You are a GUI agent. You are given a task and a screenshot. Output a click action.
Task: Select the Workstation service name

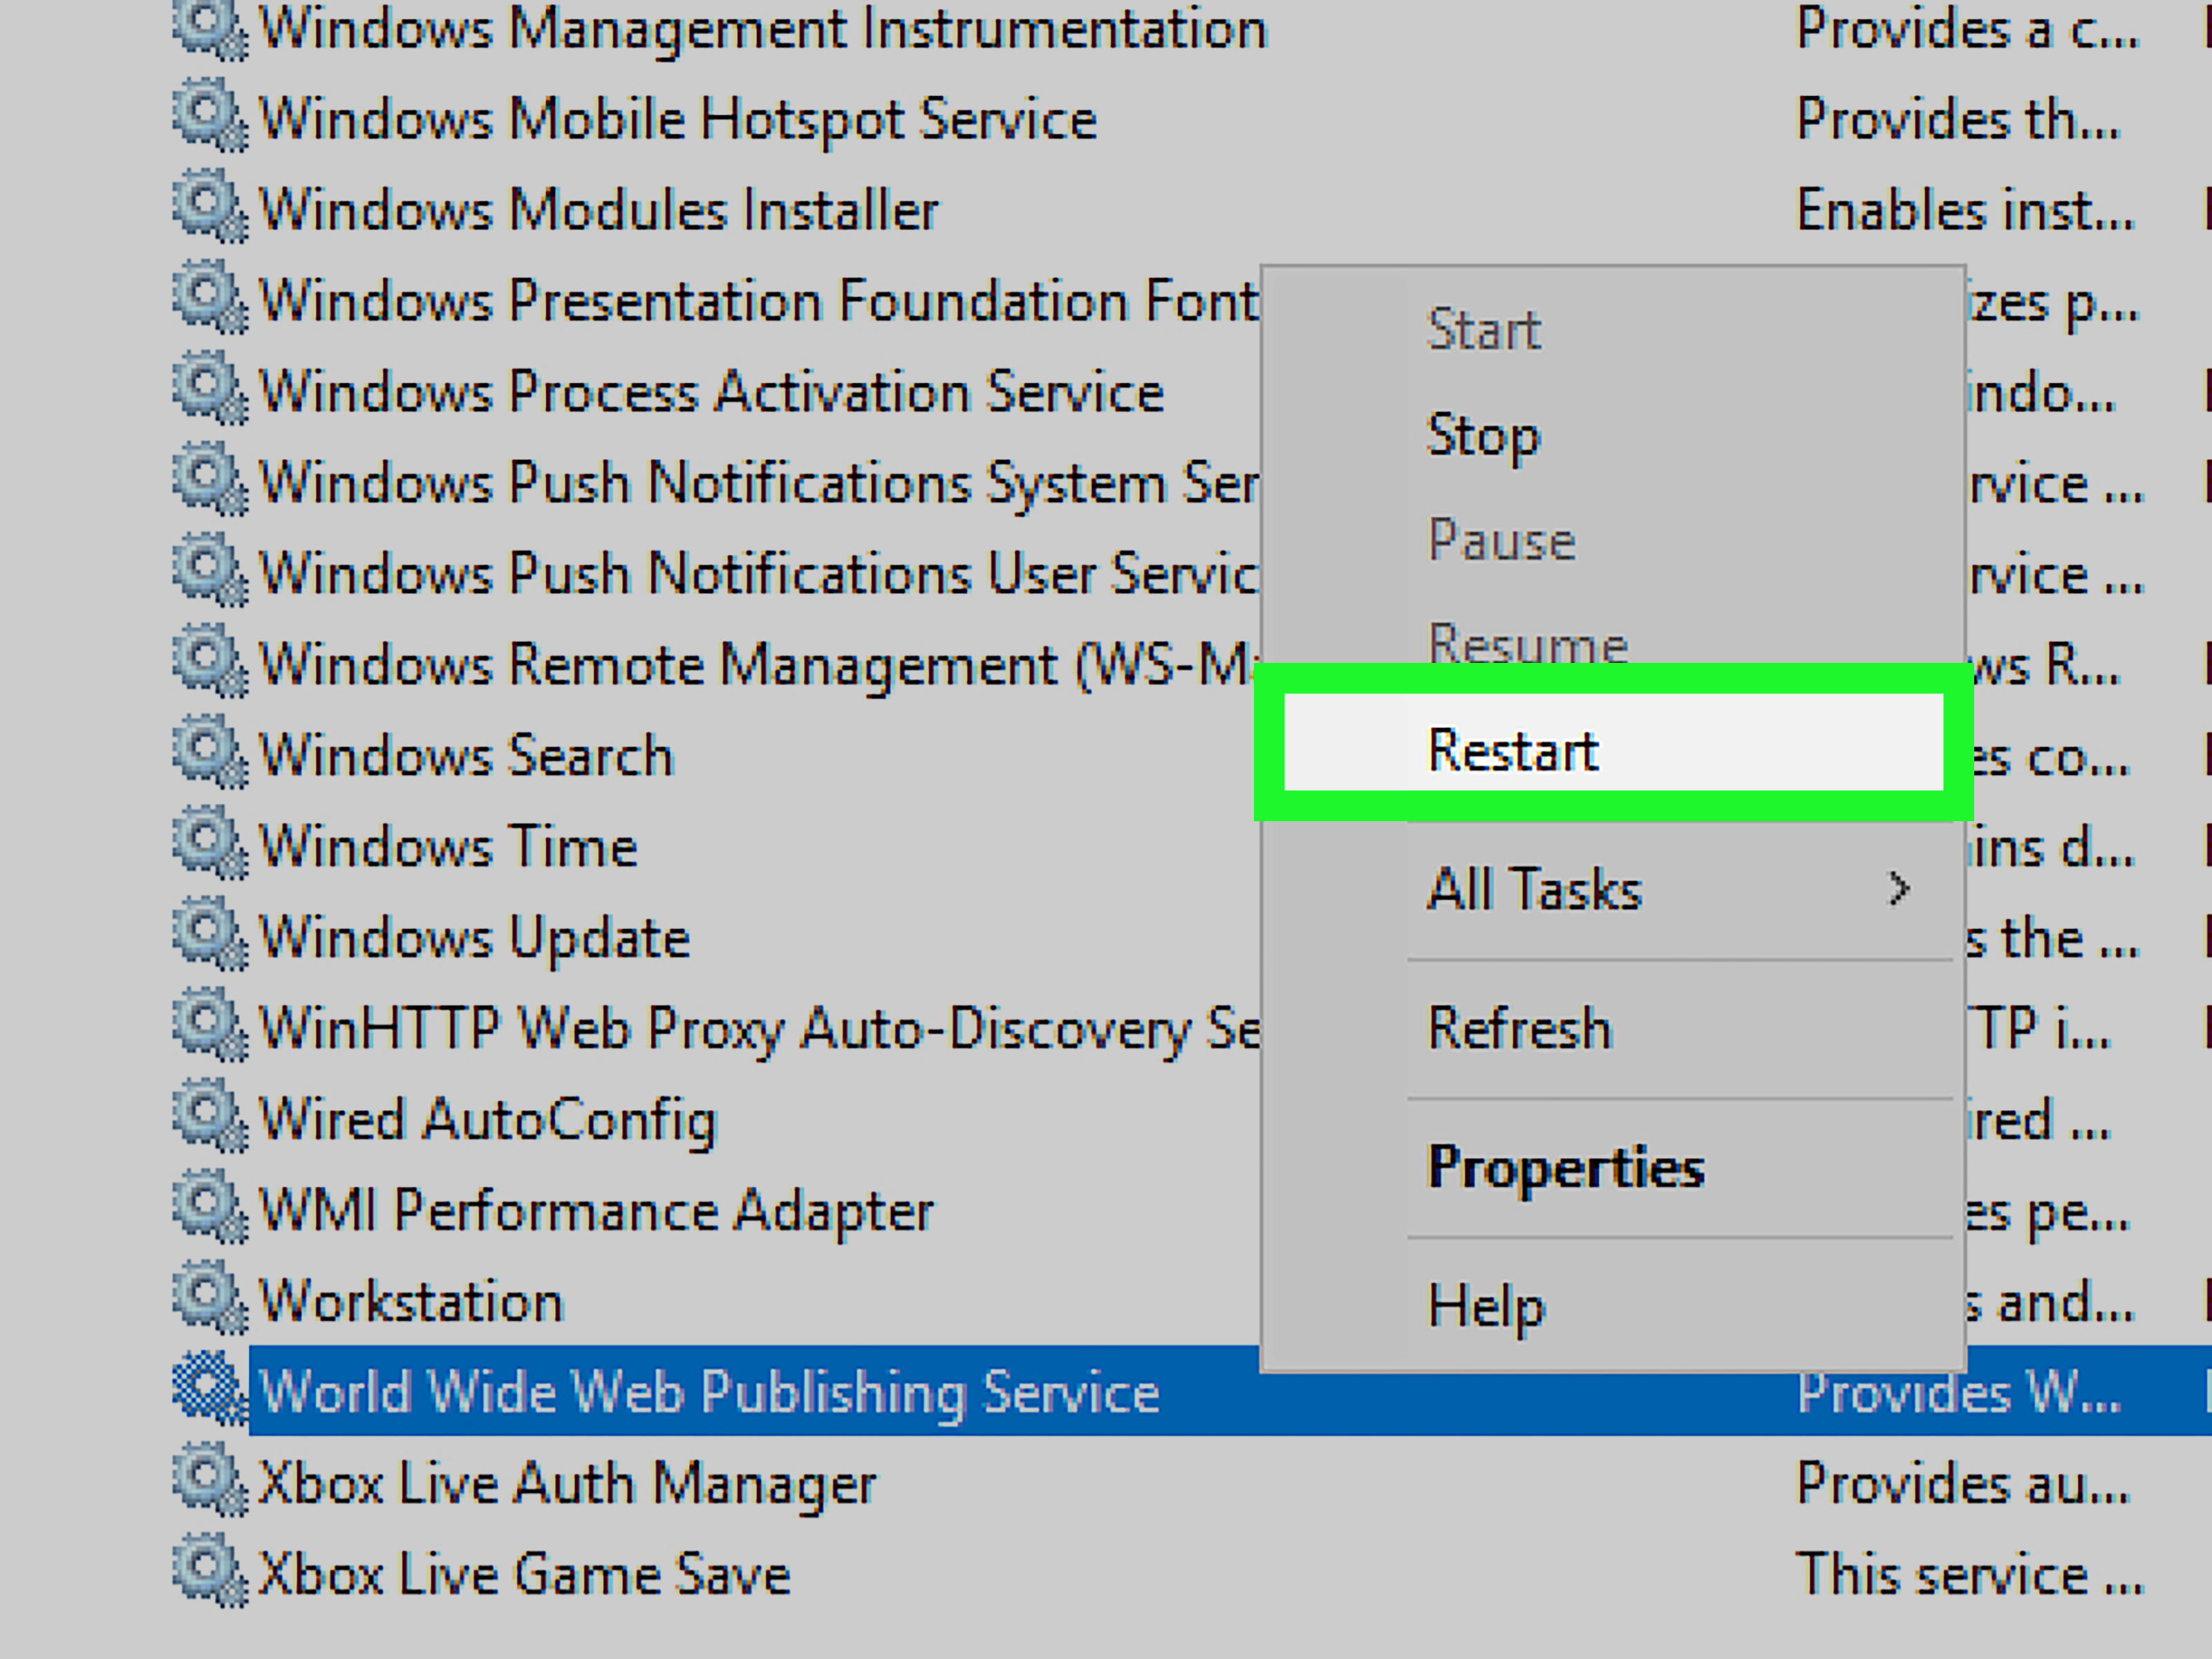(x=411, y=1301)
